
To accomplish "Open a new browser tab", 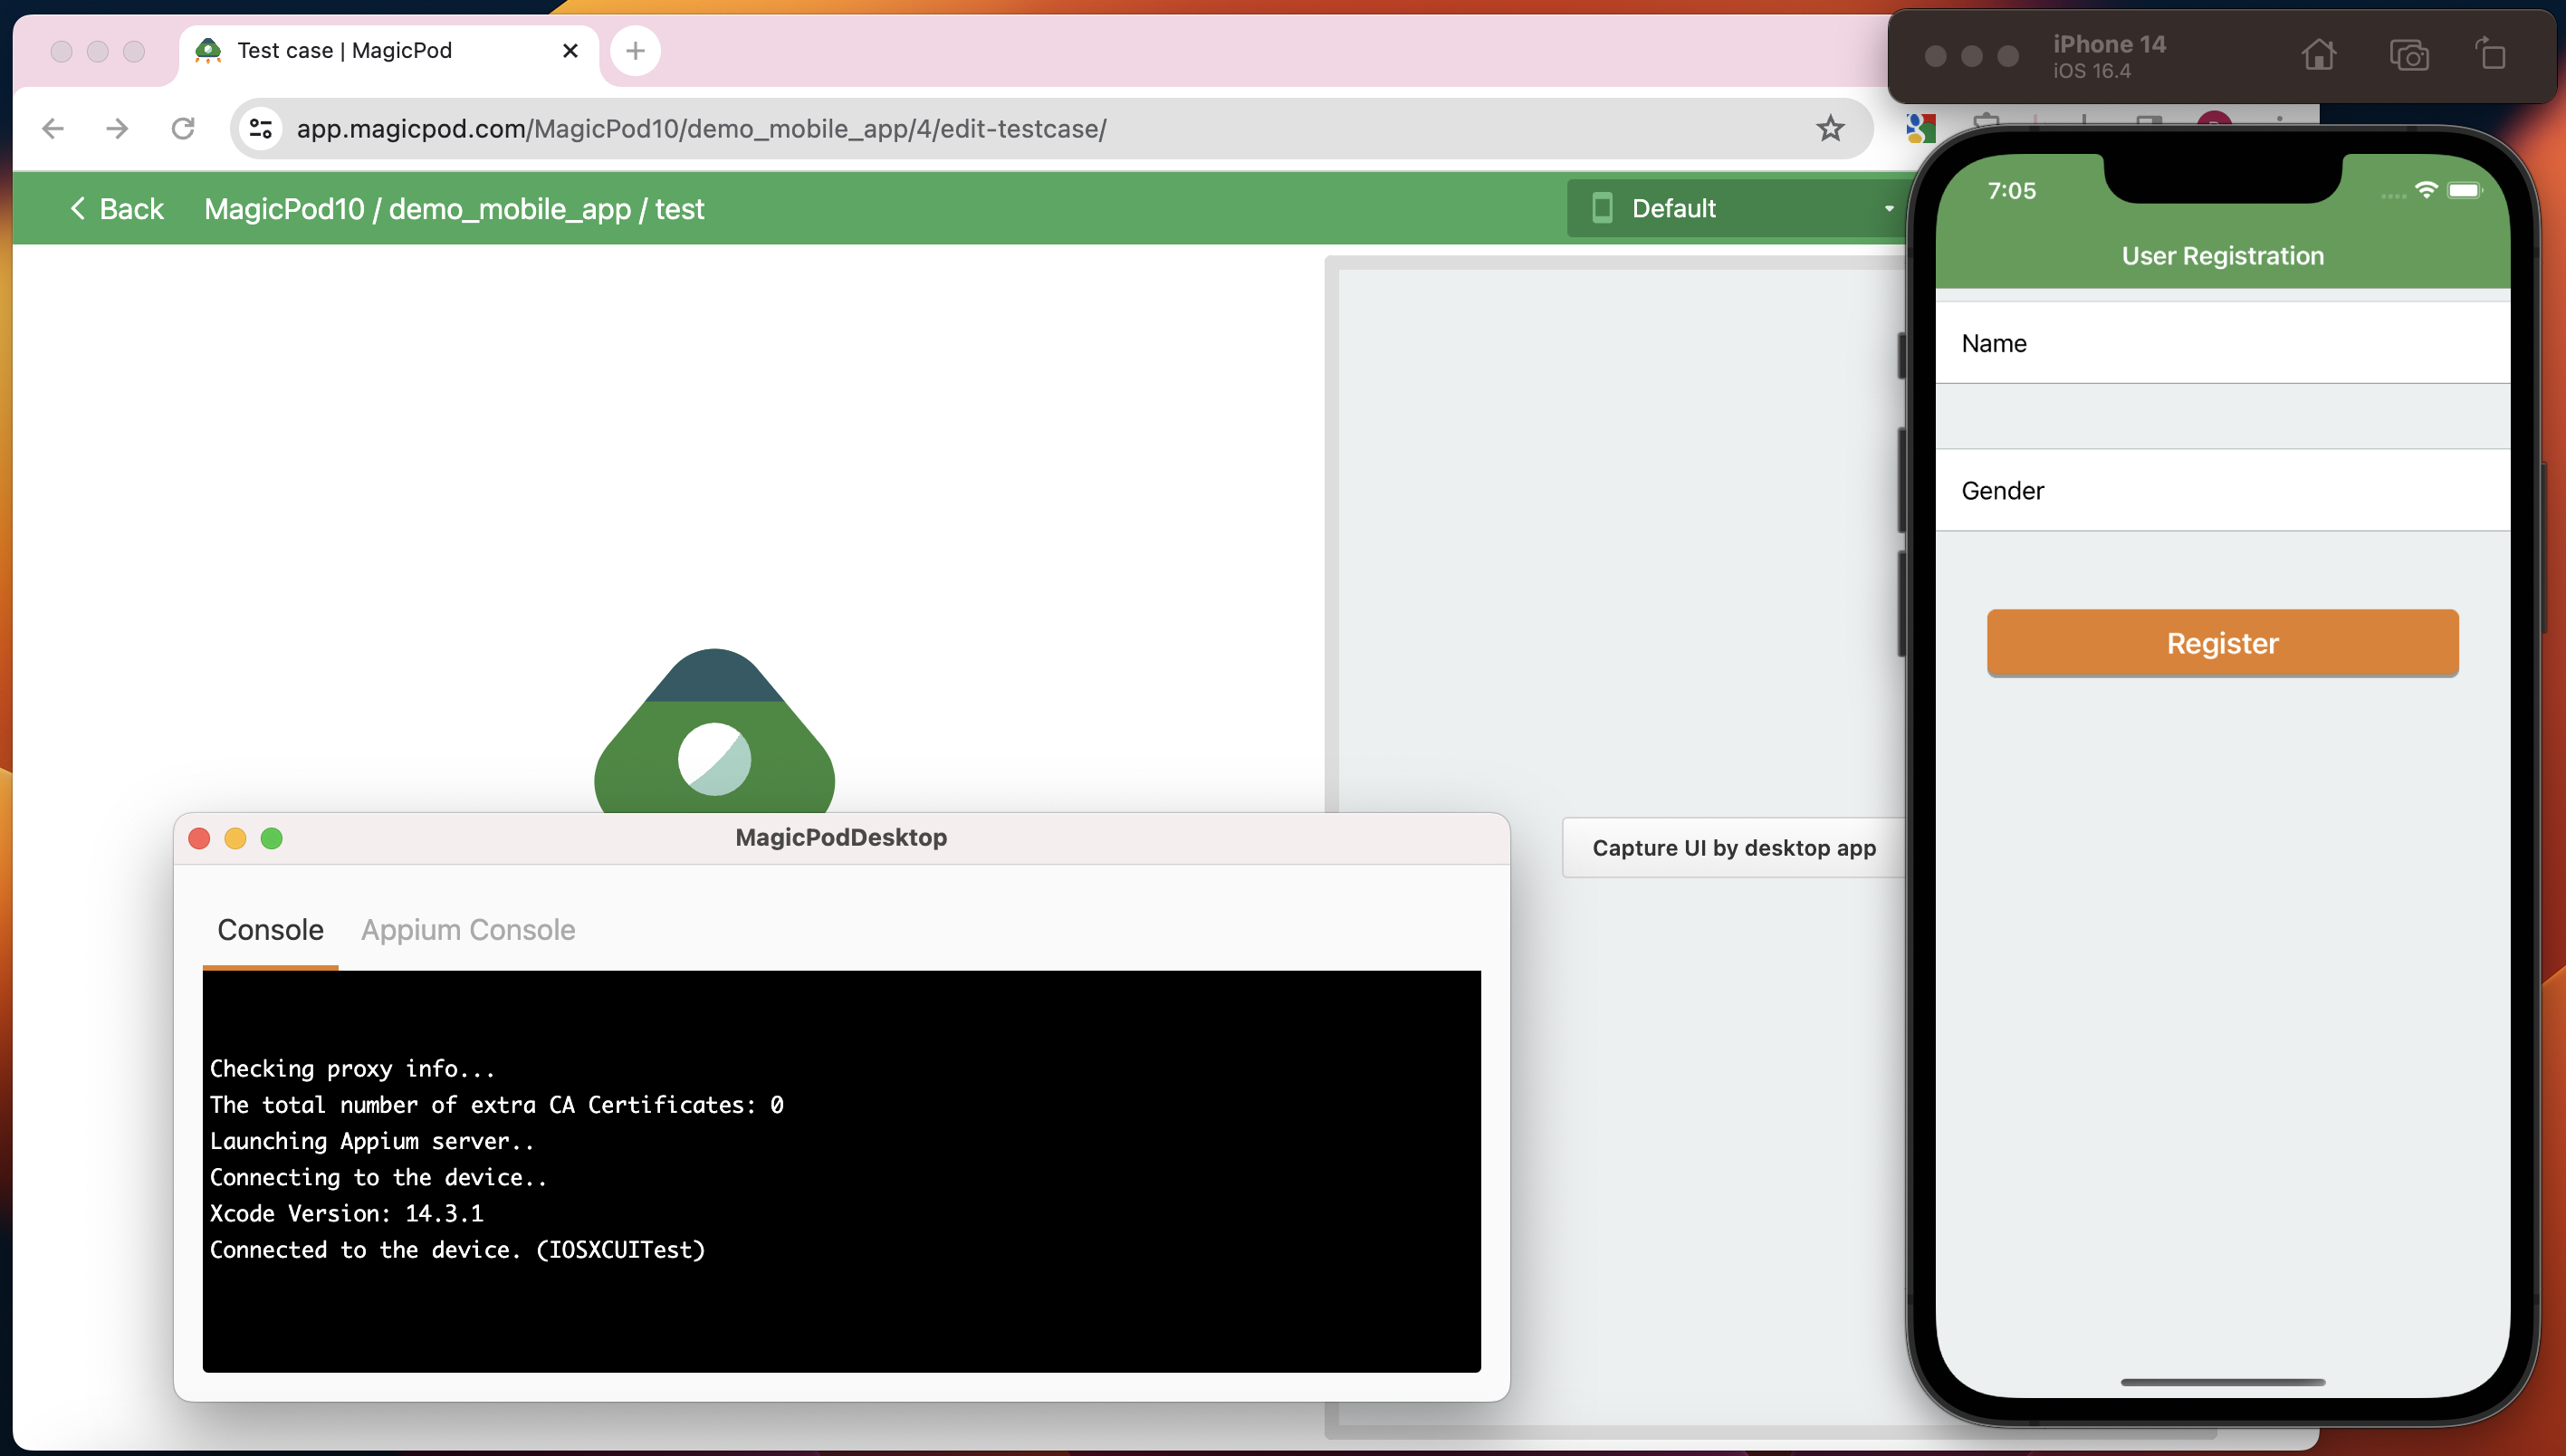I will (x=635, y=50).
